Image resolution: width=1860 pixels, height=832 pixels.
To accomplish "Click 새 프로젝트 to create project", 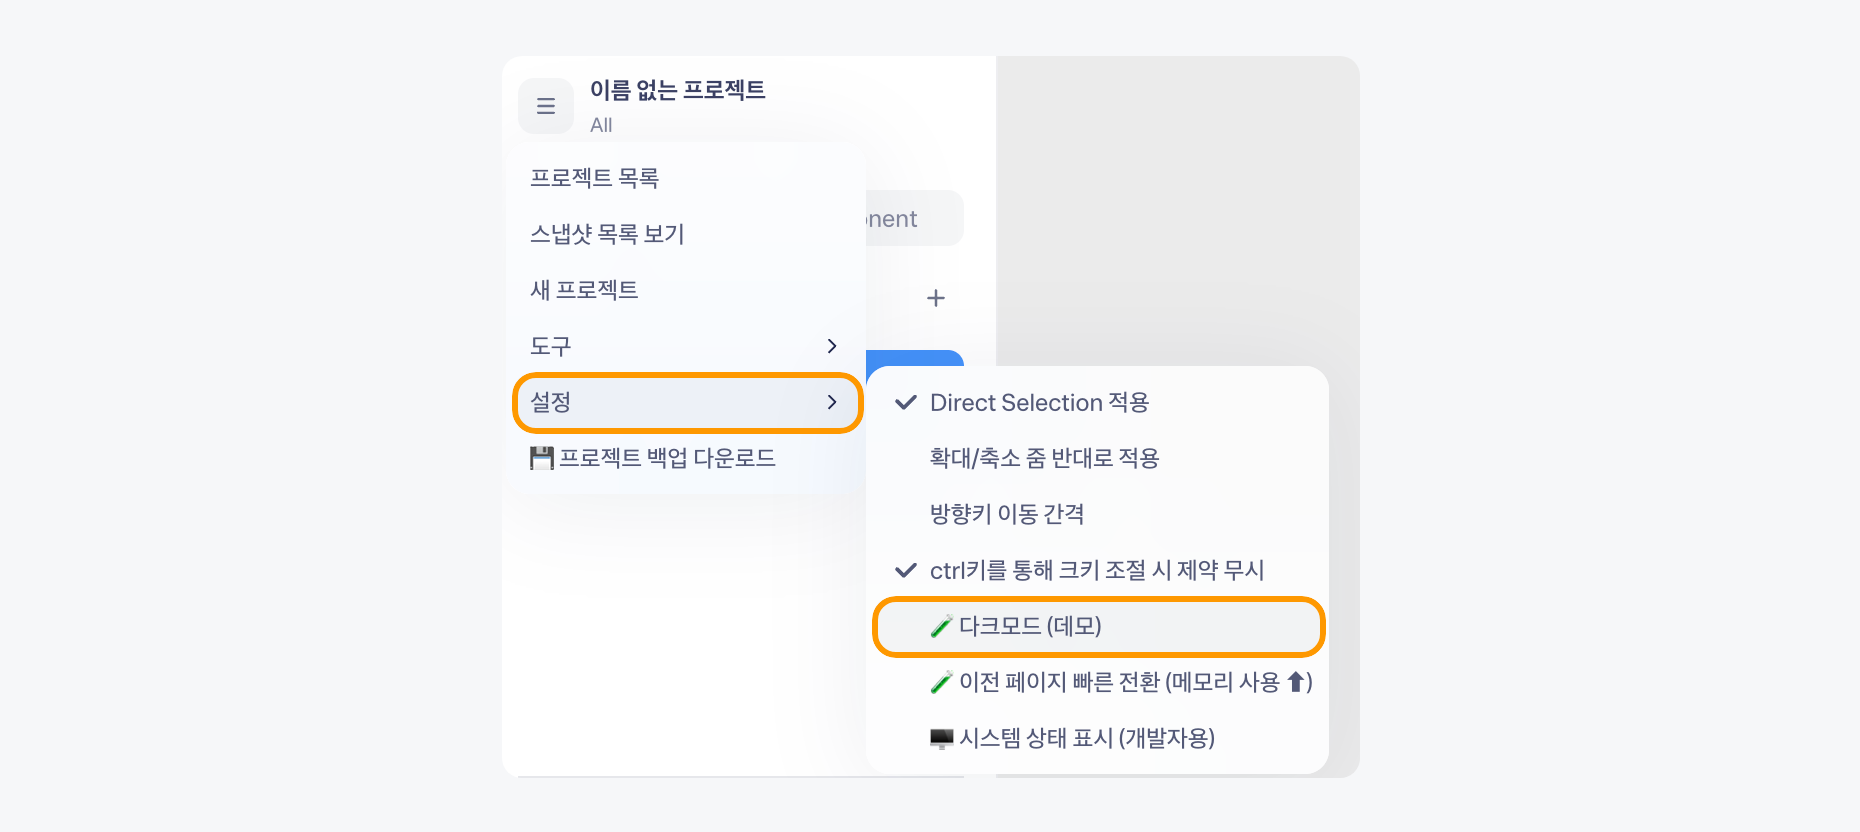I will point(688,291).
